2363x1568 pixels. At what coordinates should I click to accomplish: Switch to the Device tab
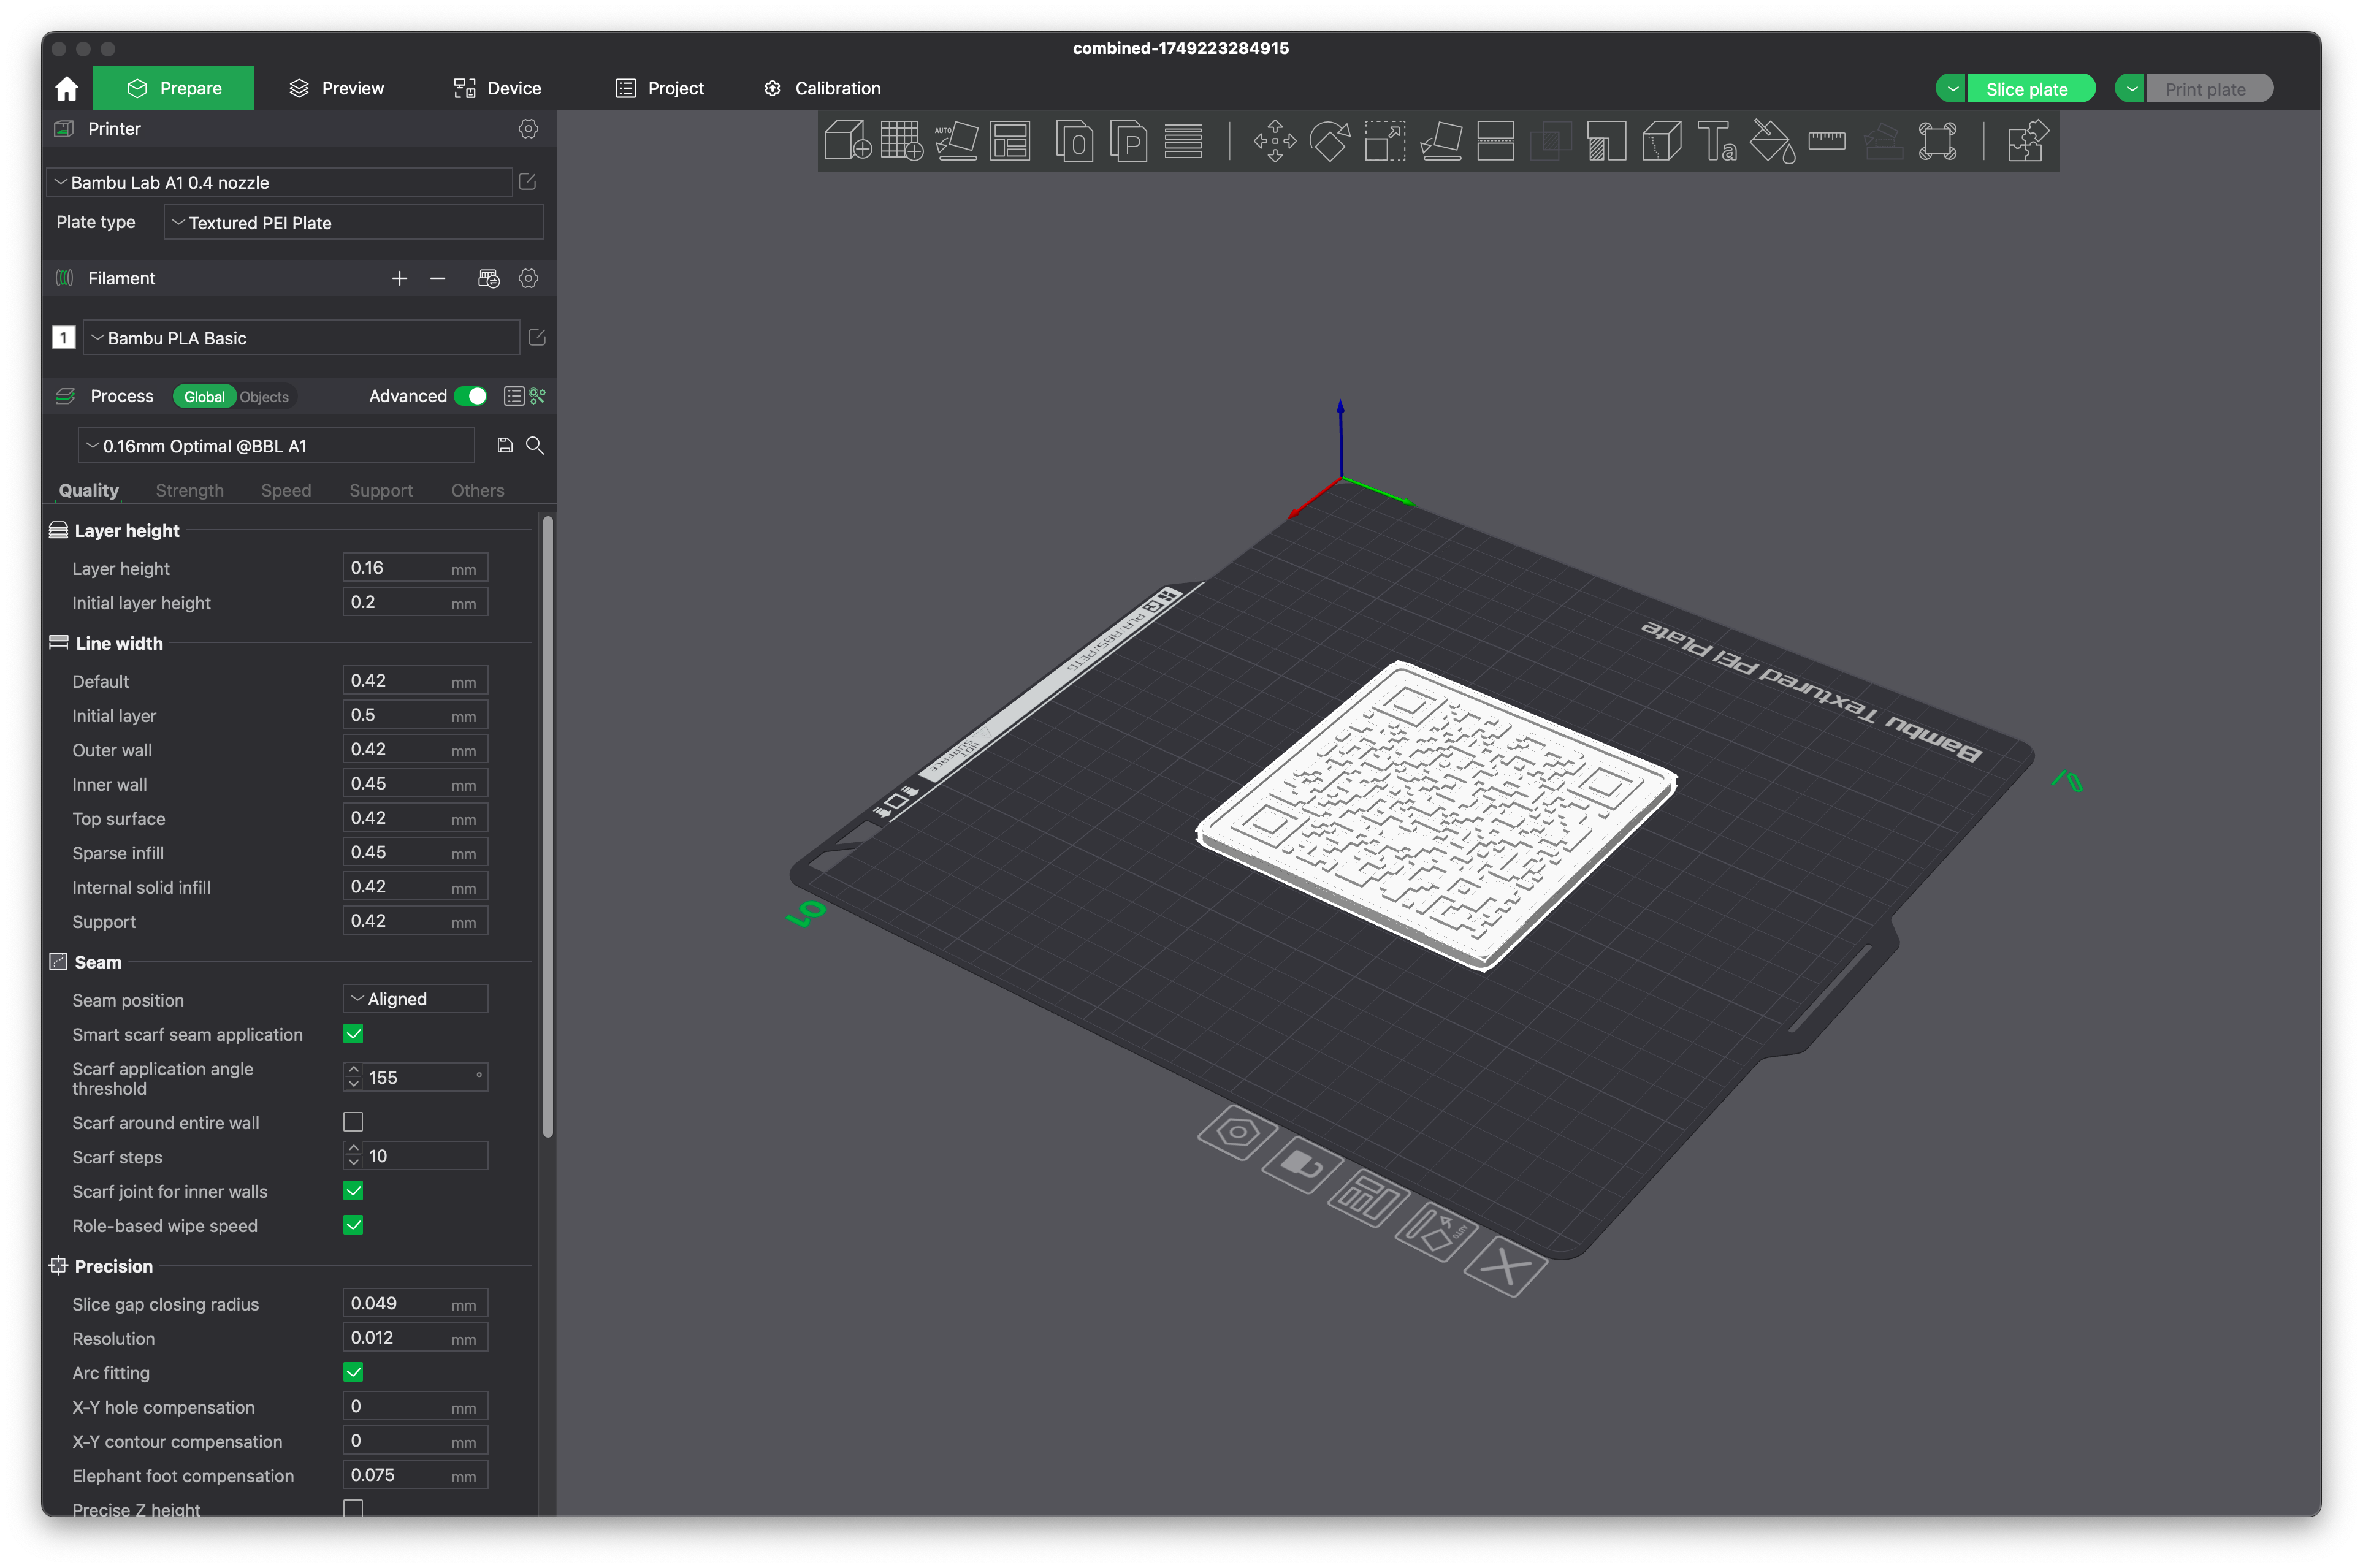[x=497, y=89]
